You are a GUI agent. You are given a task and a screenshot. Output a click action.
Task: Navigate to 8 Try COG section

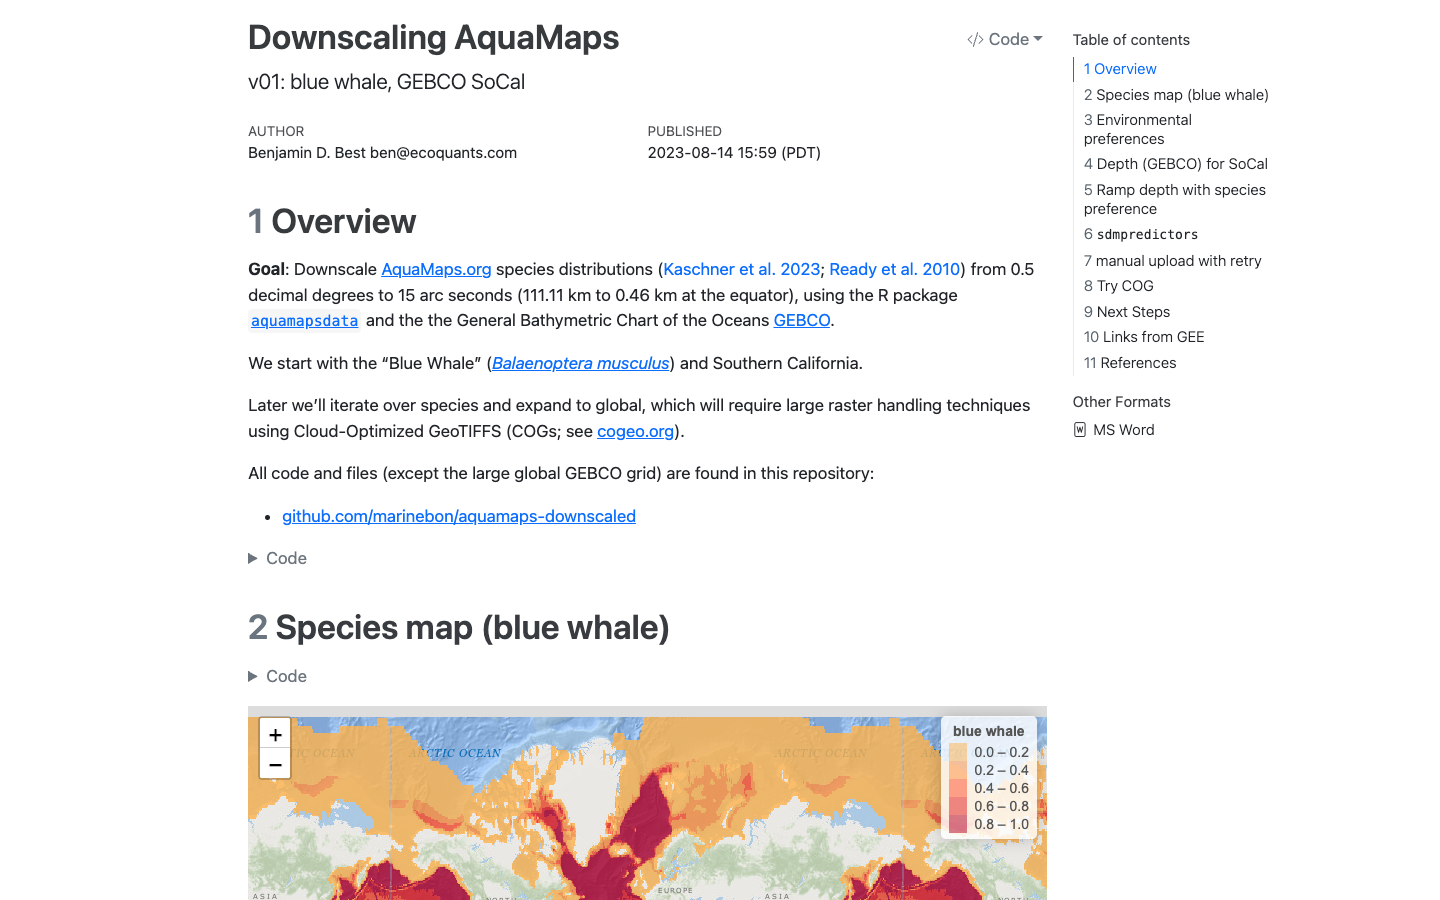(x=1119, y=286)
